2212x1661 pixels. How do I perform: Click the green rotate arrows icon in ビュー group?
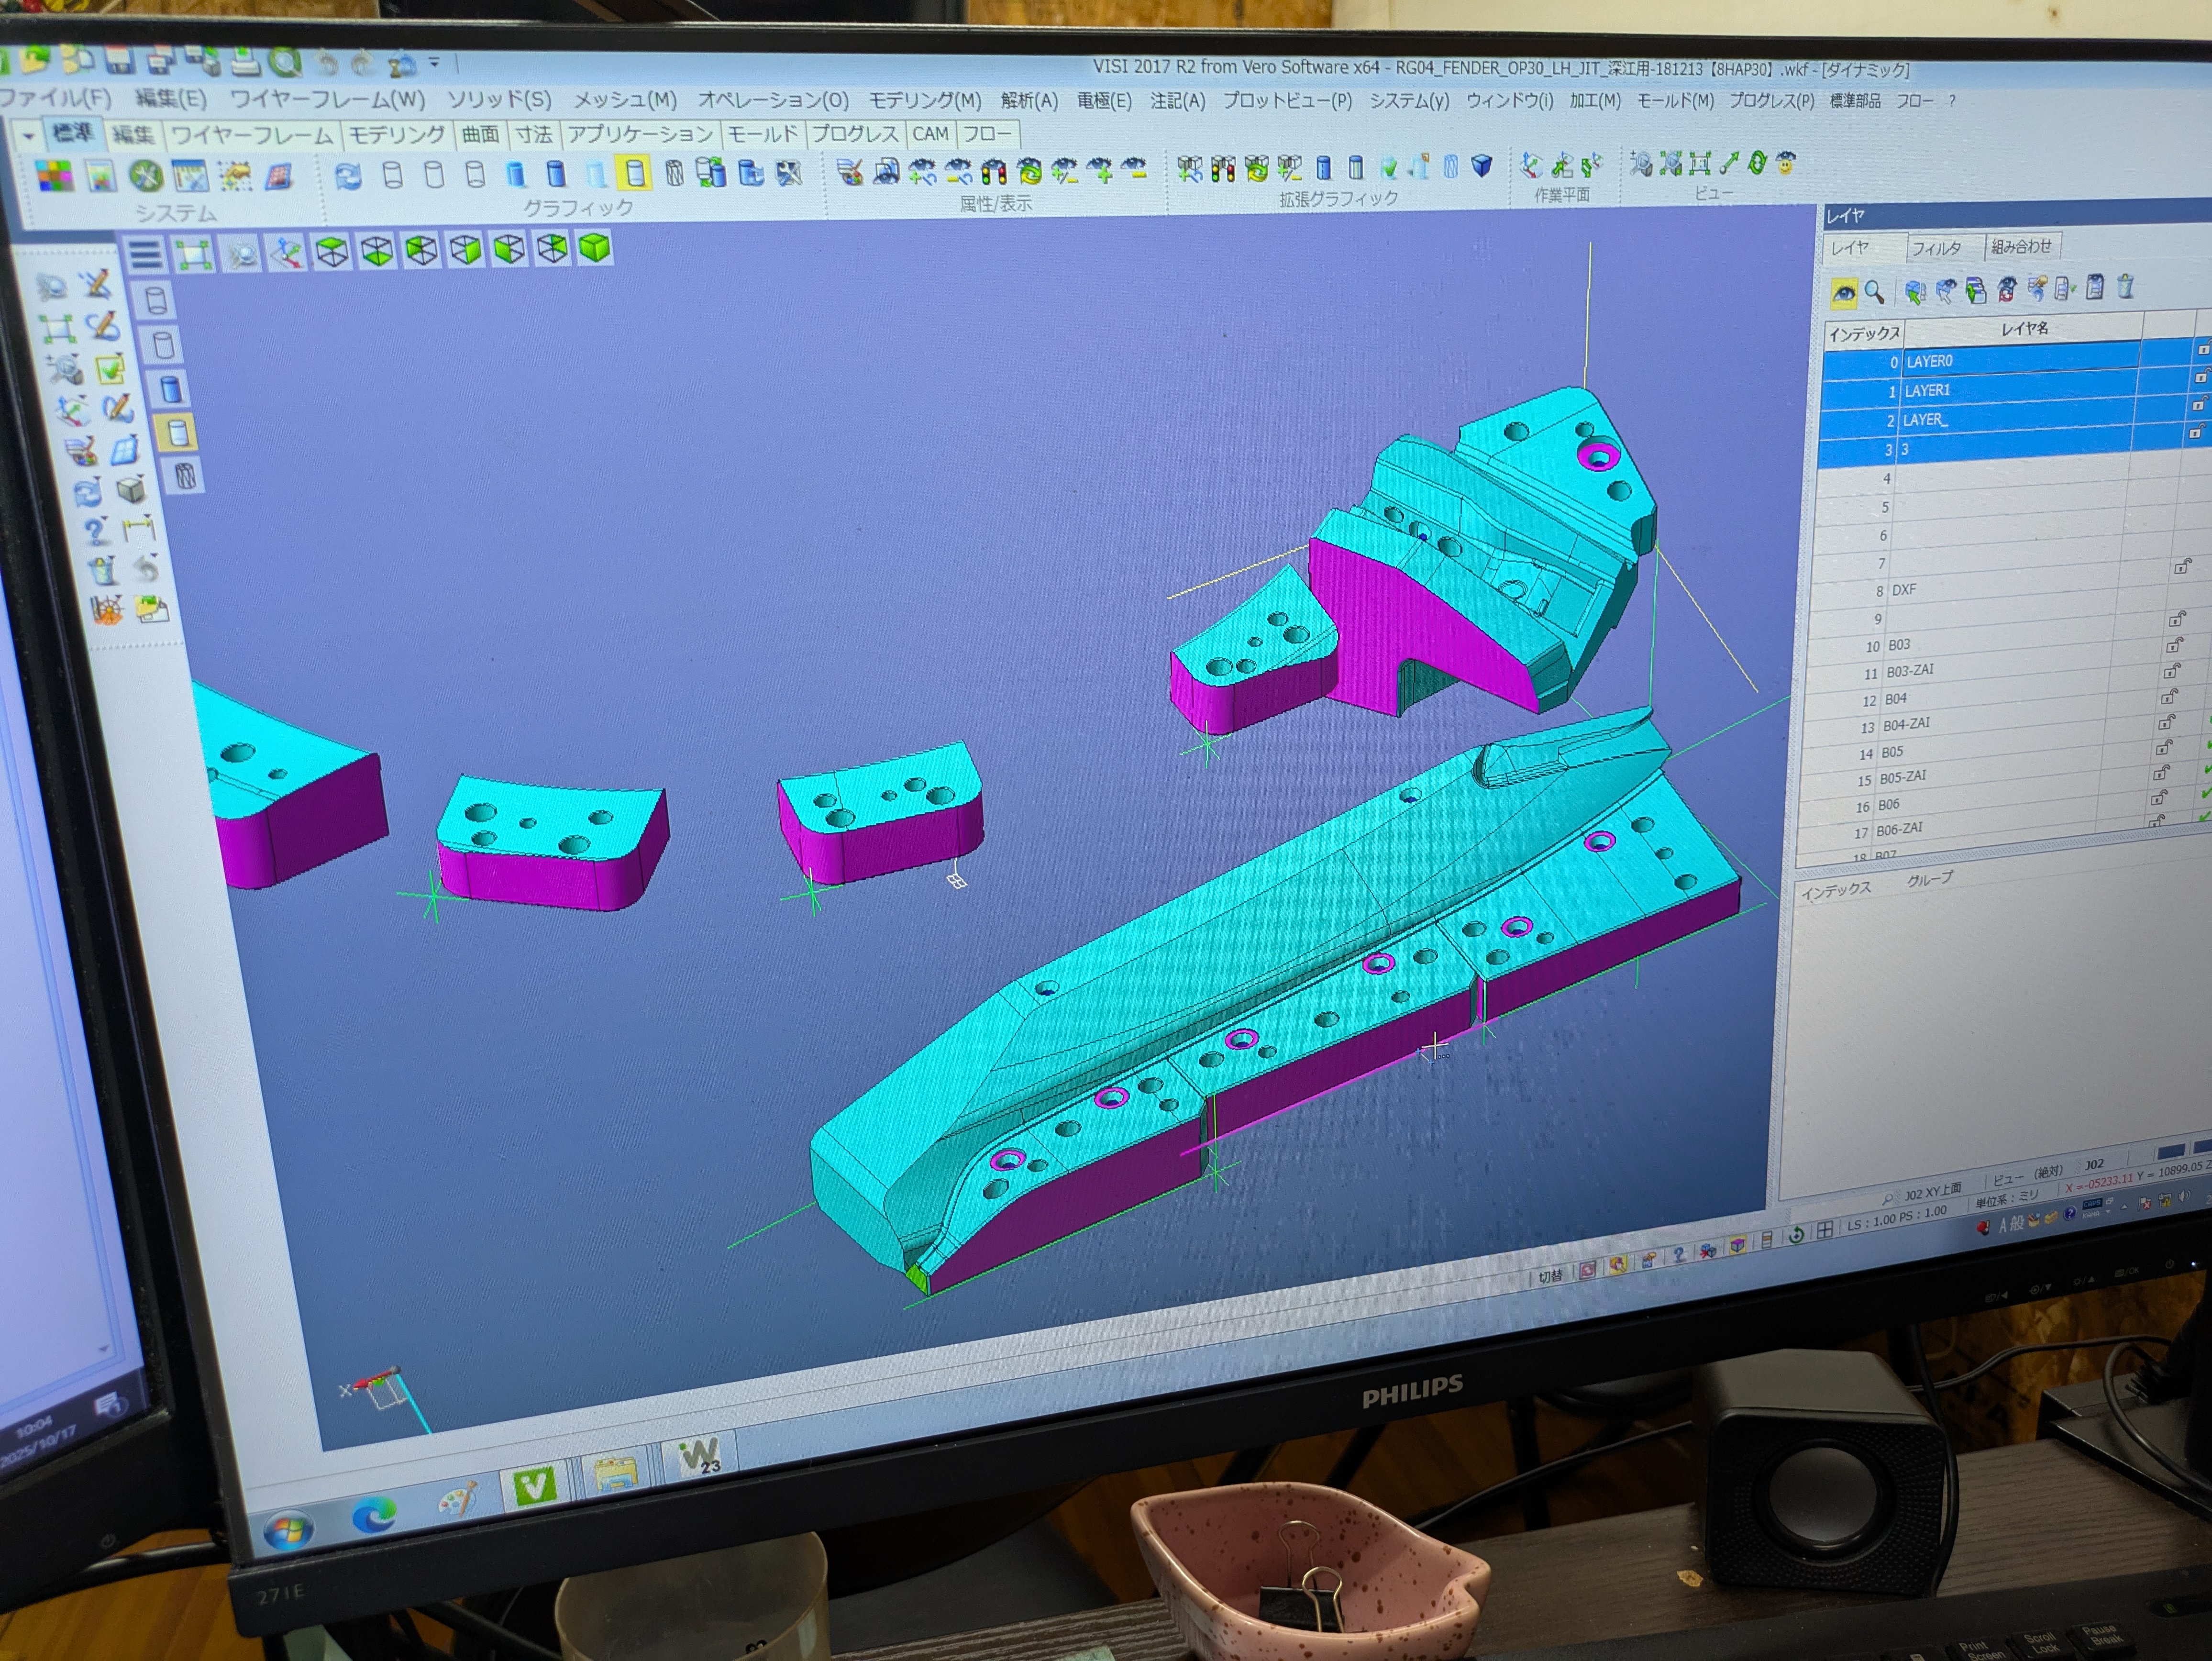click(1757, 162)
